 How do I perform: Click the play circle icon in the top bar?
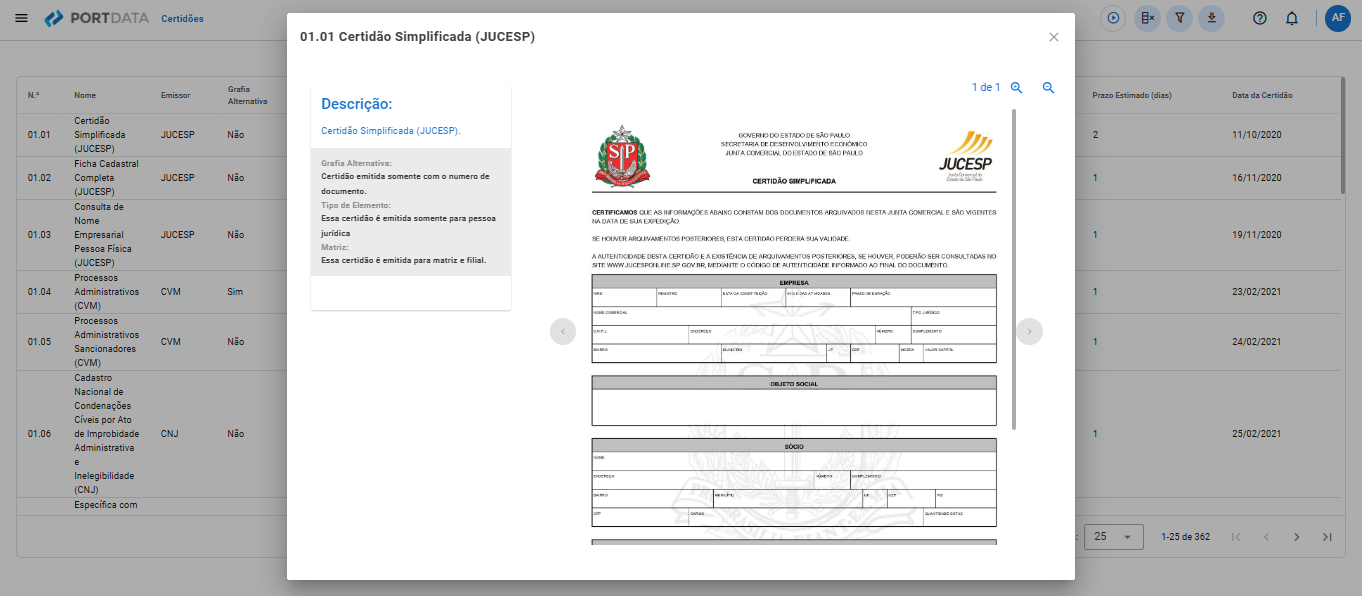pos(1114,18)
